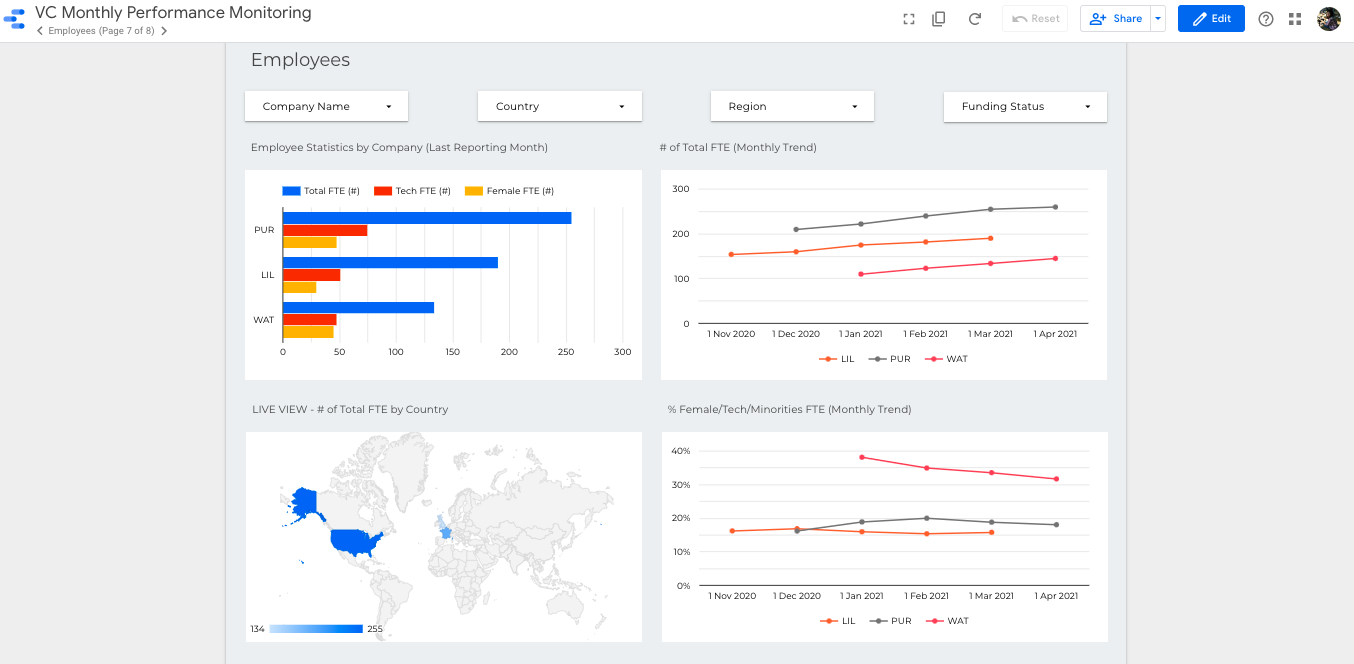Toggle PUR series in Total FTE trend legend
The height and width of the screenshot is (664, 1354).
click(x=892, y=359)
